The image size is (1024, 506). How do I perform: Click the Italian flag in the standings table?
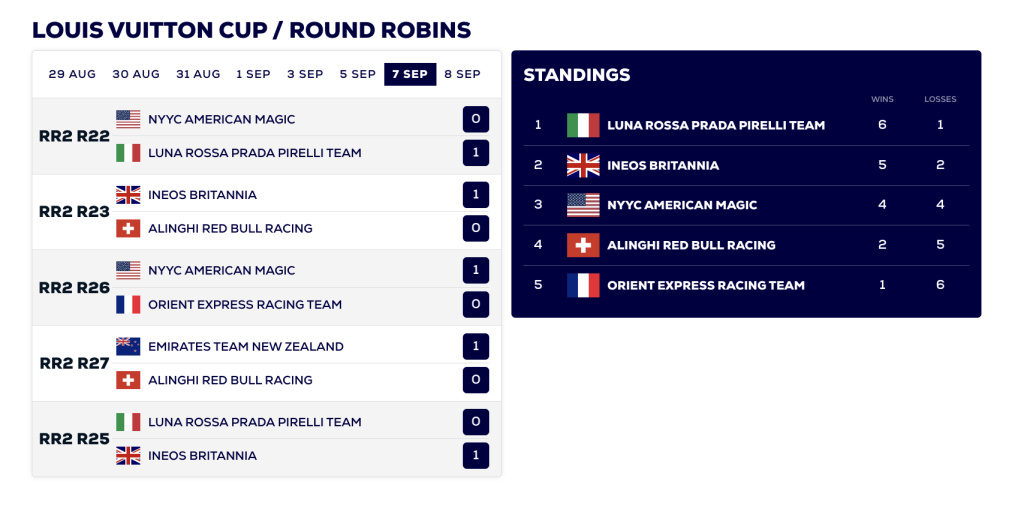(583, 125)
